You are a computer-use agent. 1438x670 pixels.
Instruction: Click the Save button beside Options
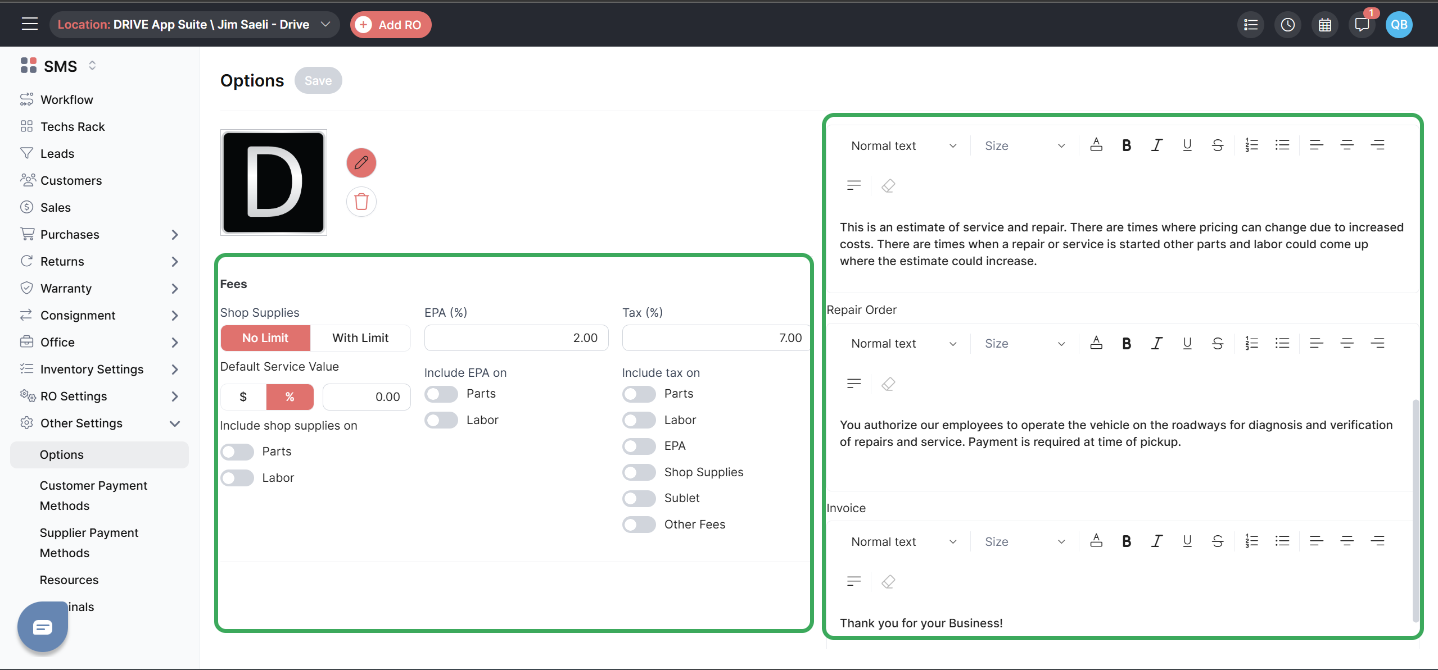(318, 81)
